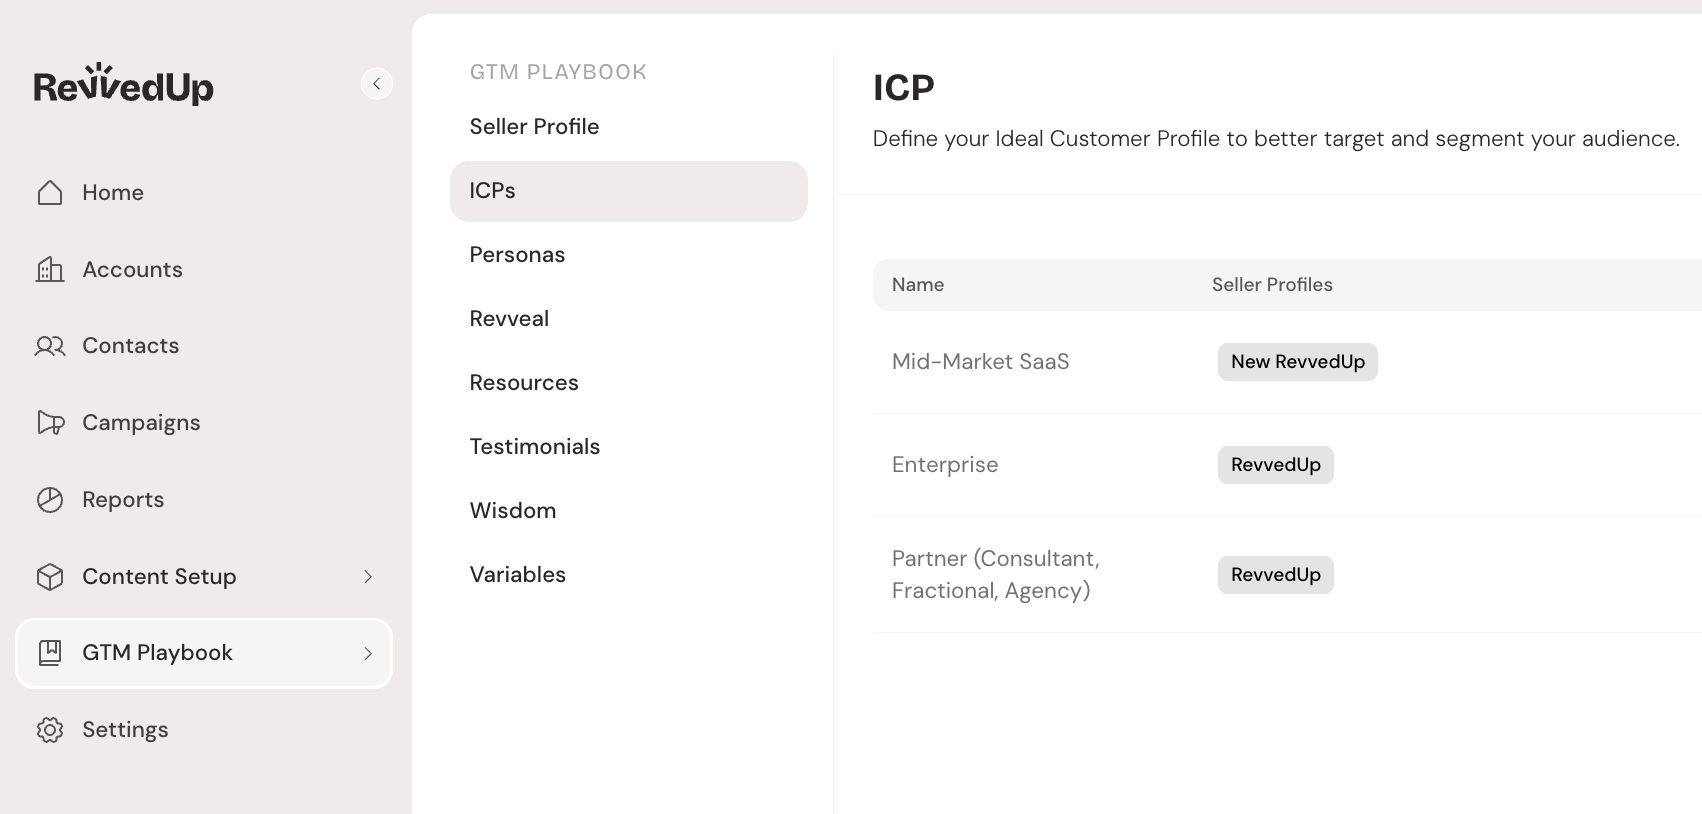Click the Campaigns megaphone icon
The image size is (1702, 814).
click(50, 423)
